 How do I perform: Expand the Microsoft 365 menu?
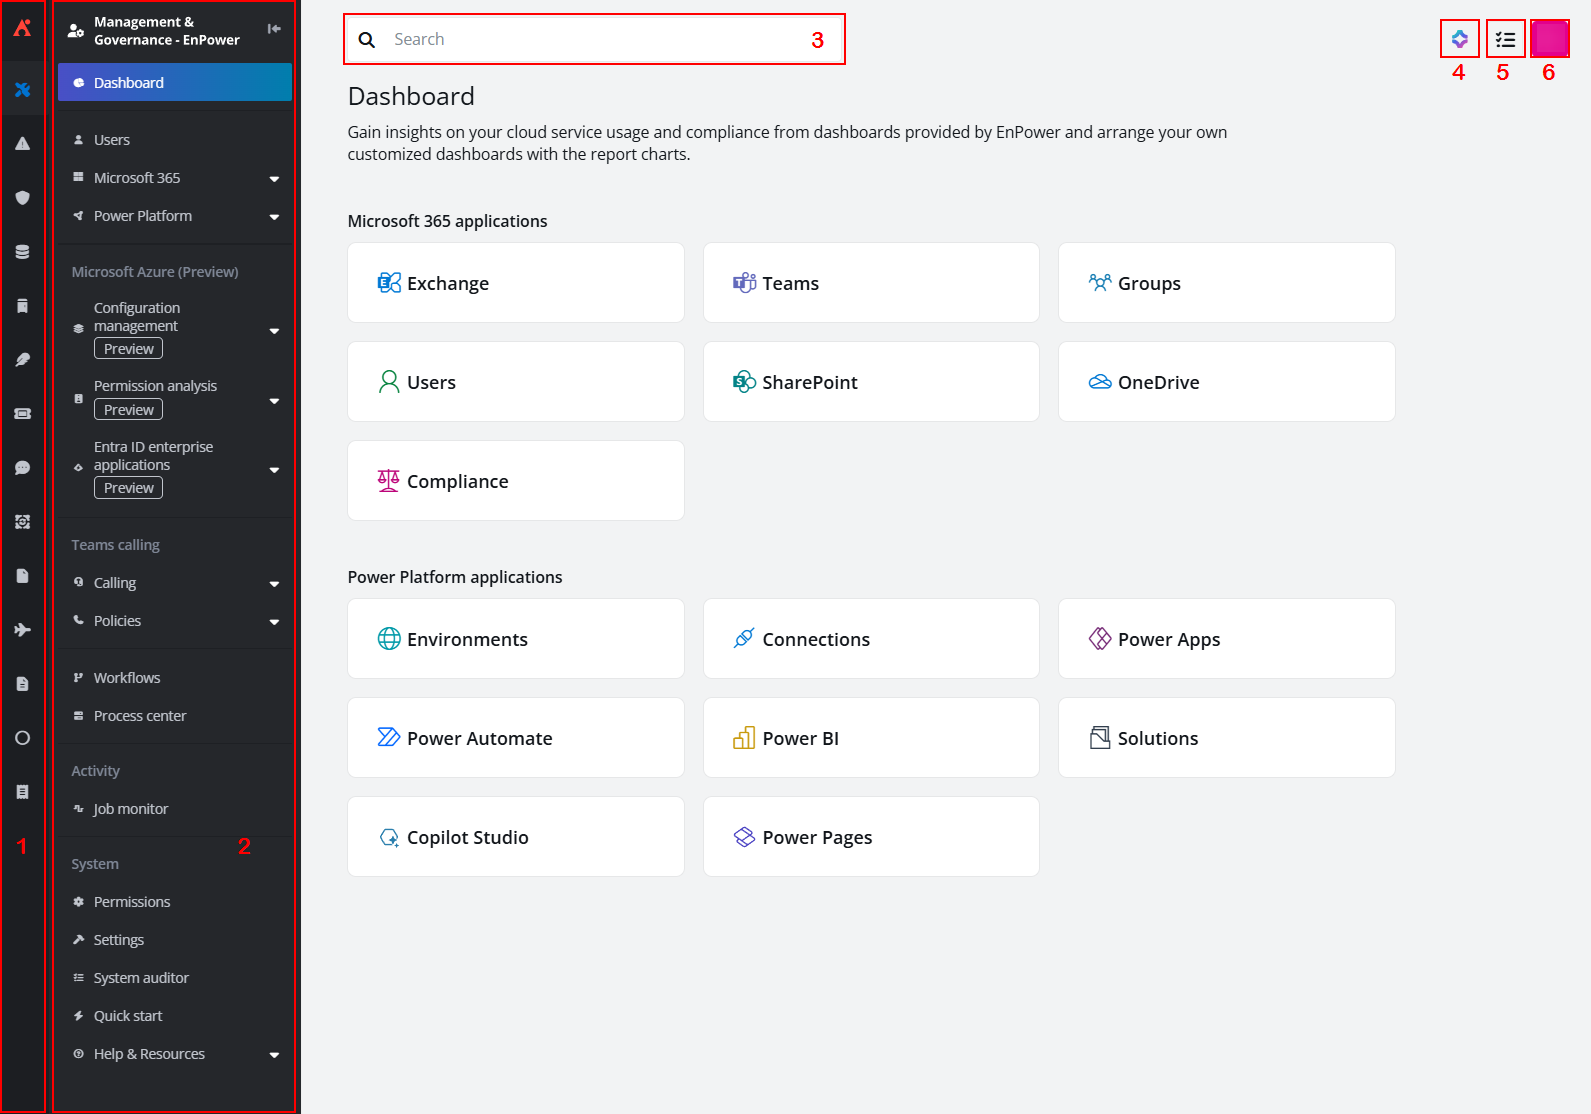274,179
